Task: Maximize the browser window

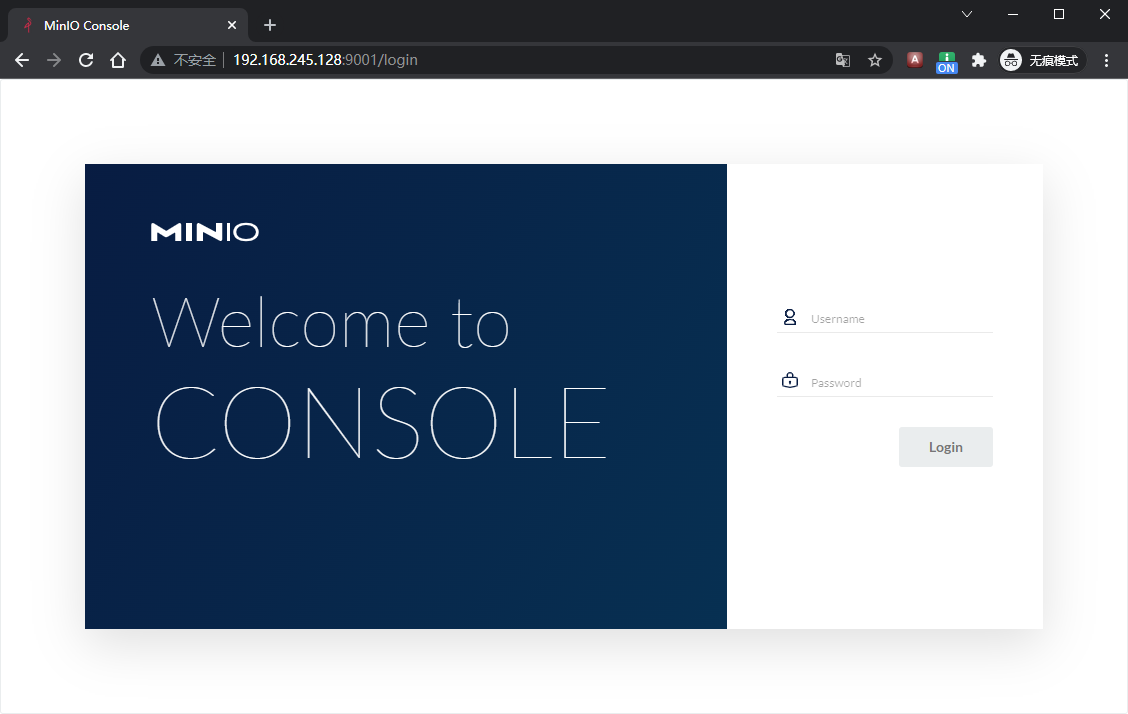Action: [x=1059, y=14]
